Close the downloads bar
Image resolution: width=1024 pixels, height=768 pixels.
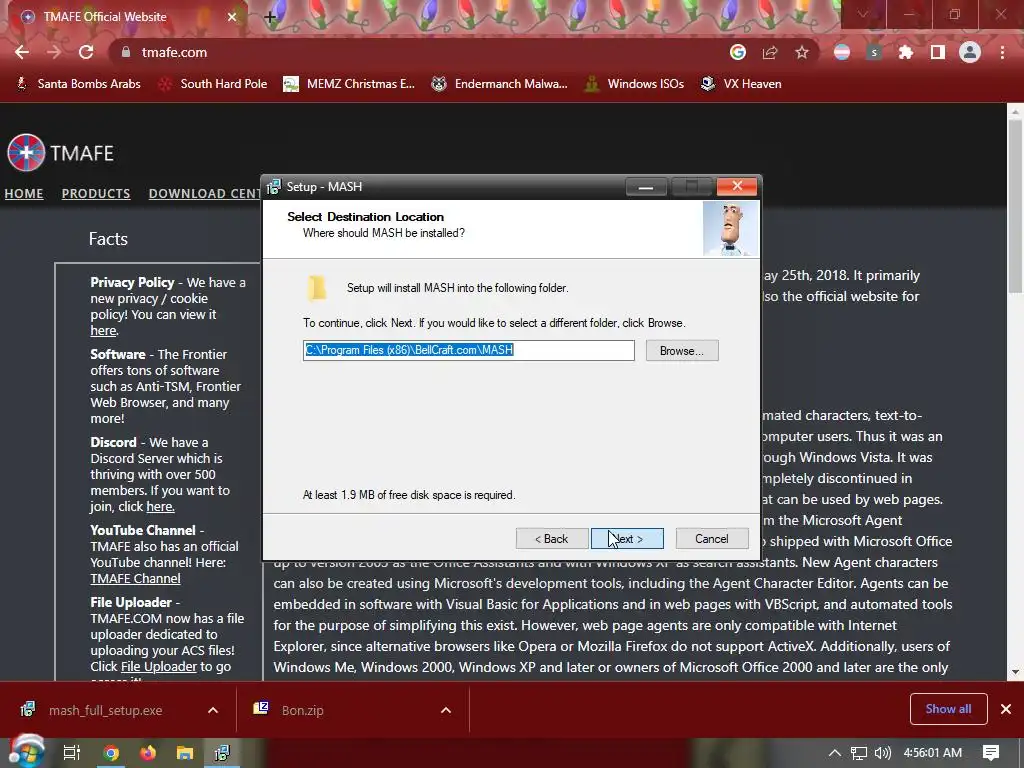[x=1006, y=709]
